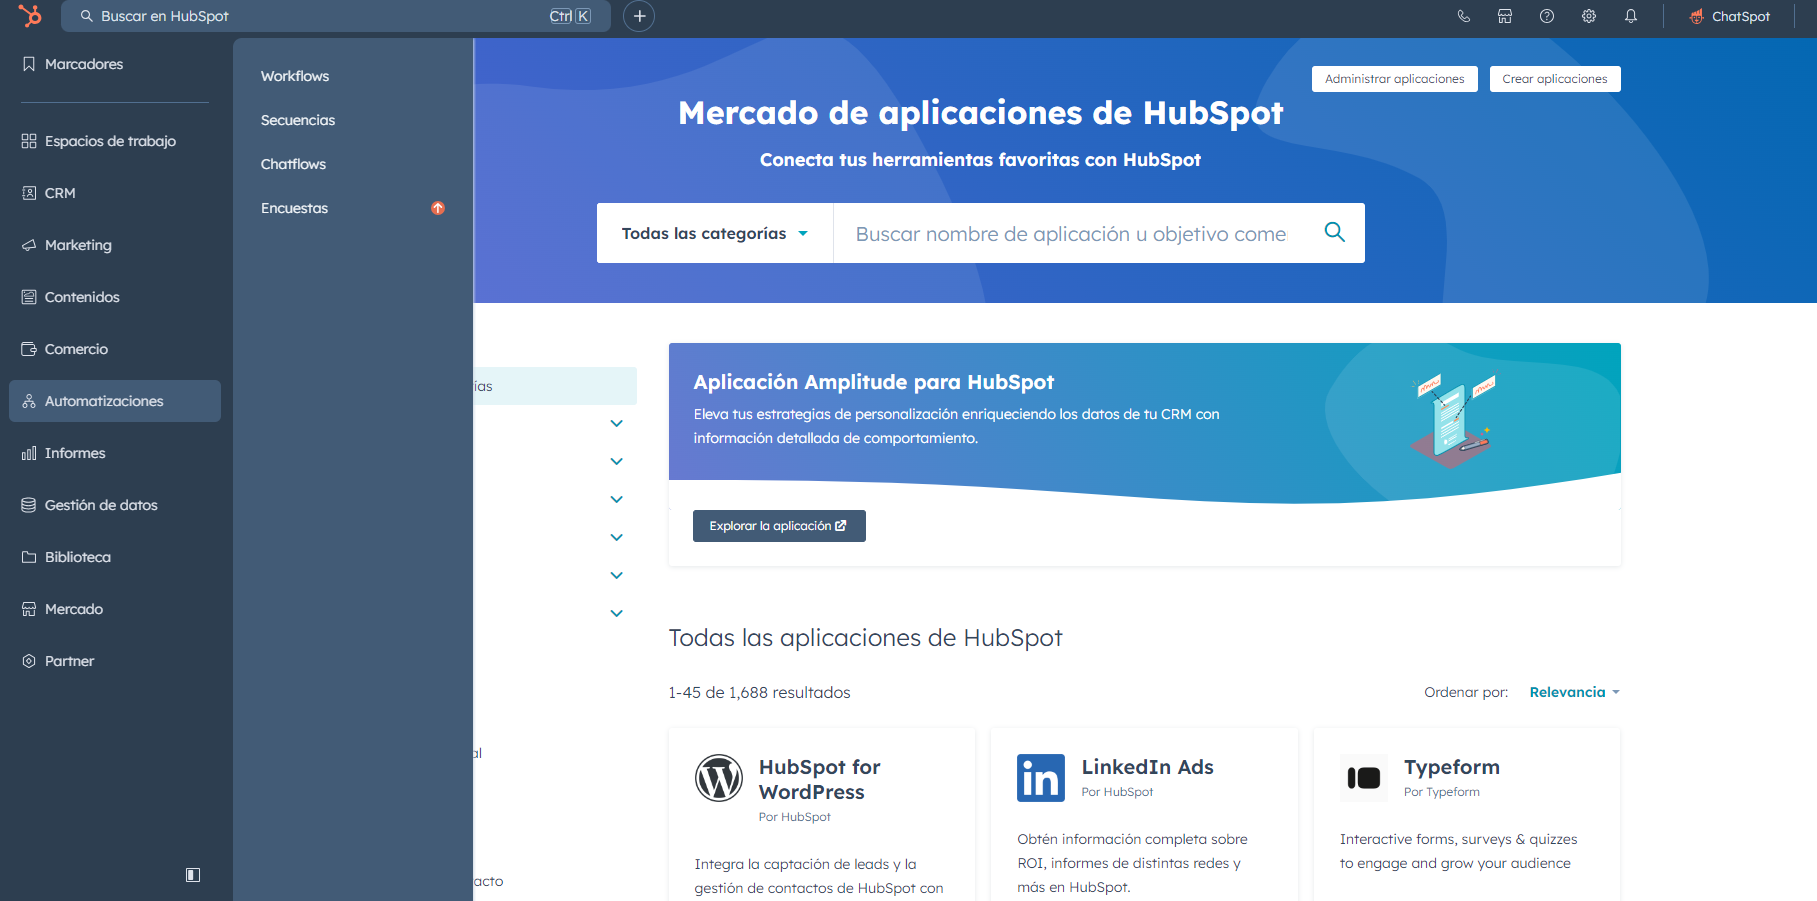Expand the sixth category filter chevron
Screen dimensions: 1817x901
pyautogui.click(x=617, y=613)
